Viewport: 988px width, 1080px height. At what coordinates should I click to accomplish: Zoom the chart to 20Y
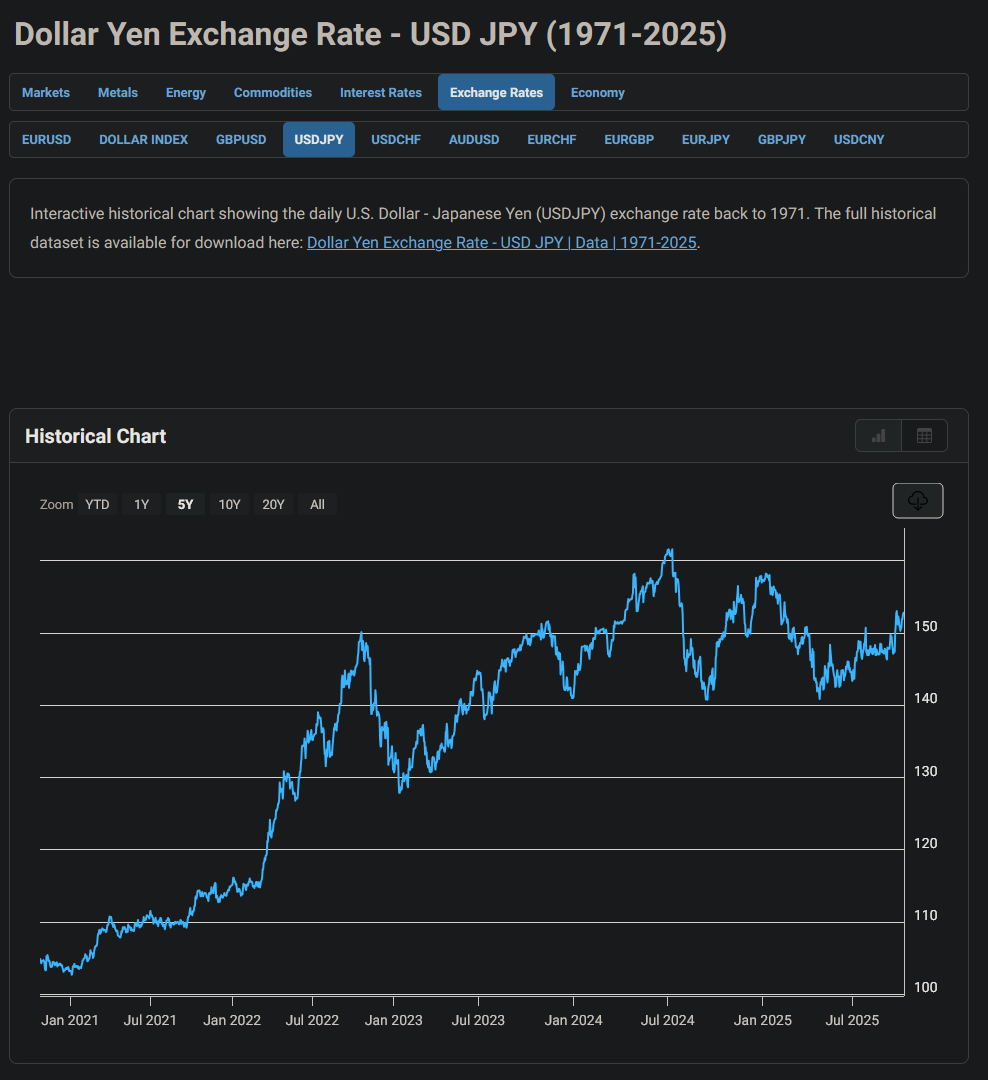(274, 504)
